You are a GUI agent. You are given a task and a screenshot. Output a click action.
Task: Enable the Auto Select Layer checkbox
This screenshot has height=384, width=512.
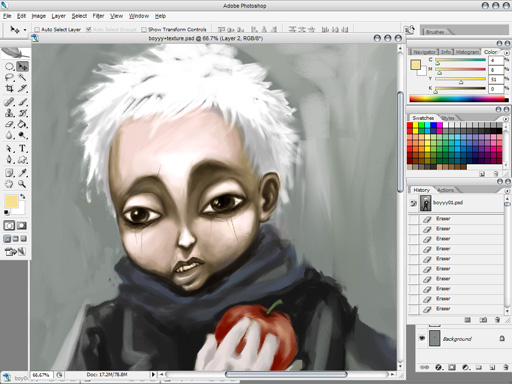click(x=37, y=30)
